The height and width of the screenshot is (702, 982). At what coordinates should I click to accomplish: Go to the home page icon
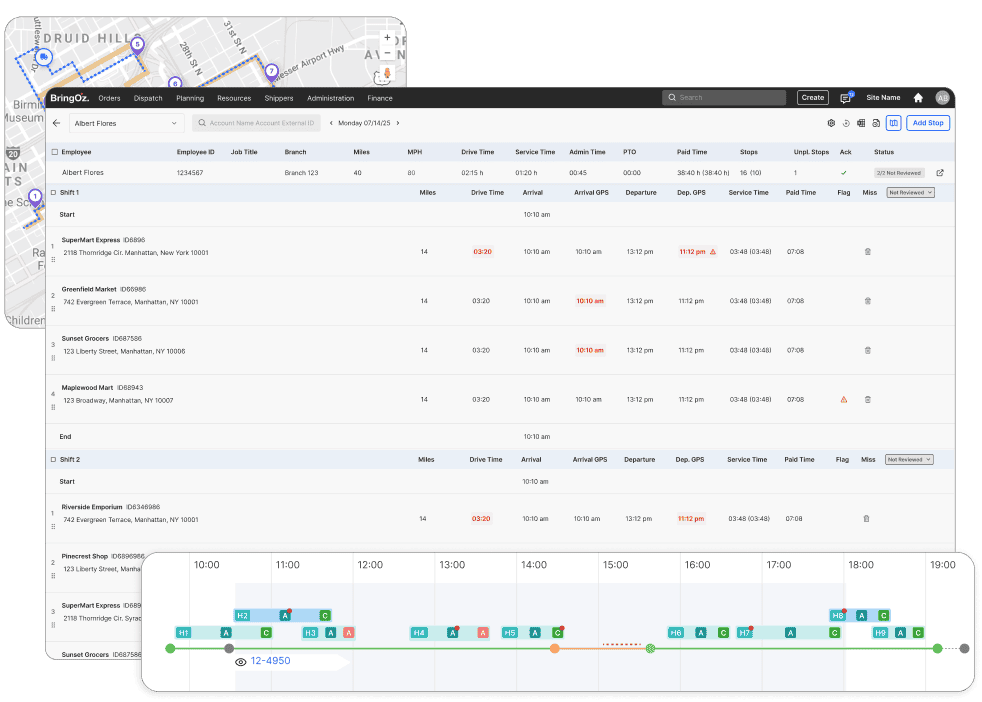pos(918,98)
